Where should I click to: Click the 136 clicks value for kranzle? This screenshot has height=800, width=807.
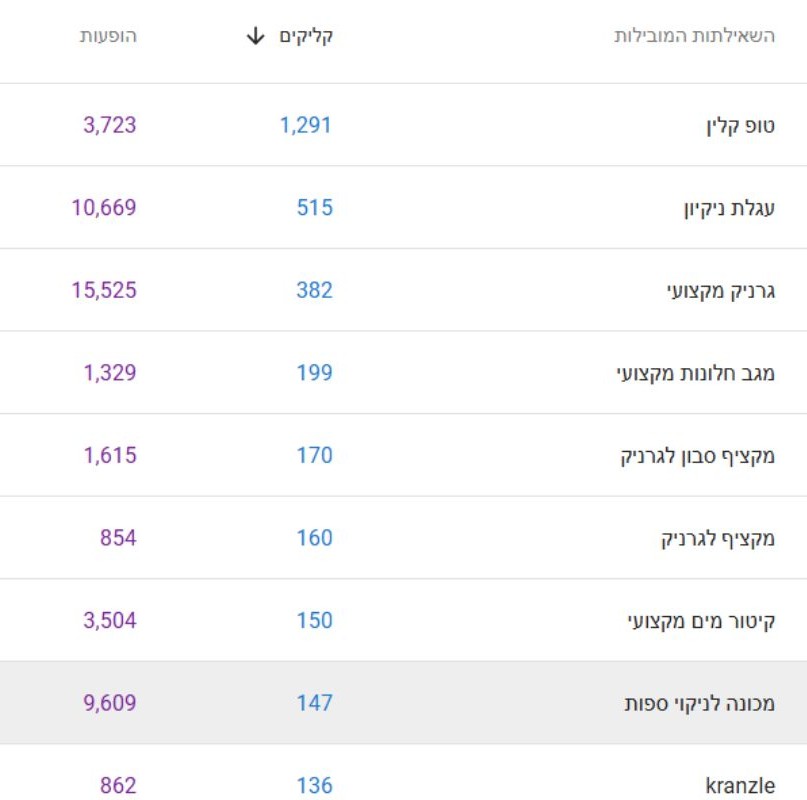coord(314,786)
